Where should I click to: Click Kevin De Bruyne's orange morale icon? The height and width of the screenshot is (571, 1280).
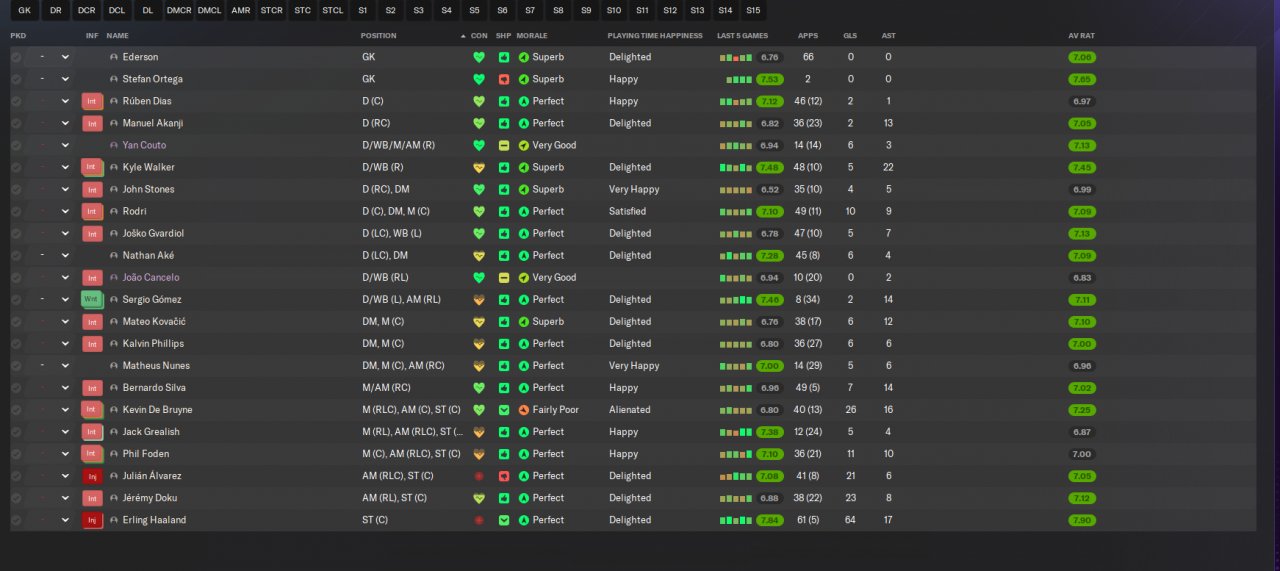point(524,410)
